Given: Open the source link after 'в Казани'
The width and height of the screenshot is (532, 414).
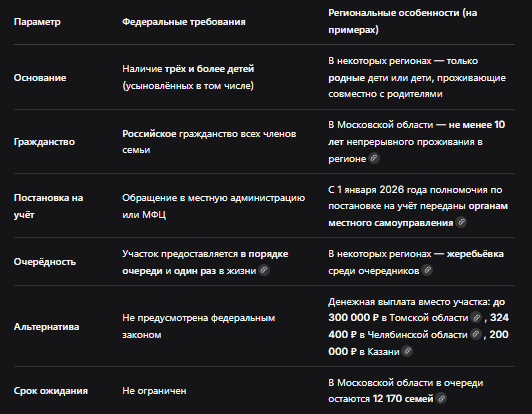Looking at the screenshot, I should click(407, 351).
